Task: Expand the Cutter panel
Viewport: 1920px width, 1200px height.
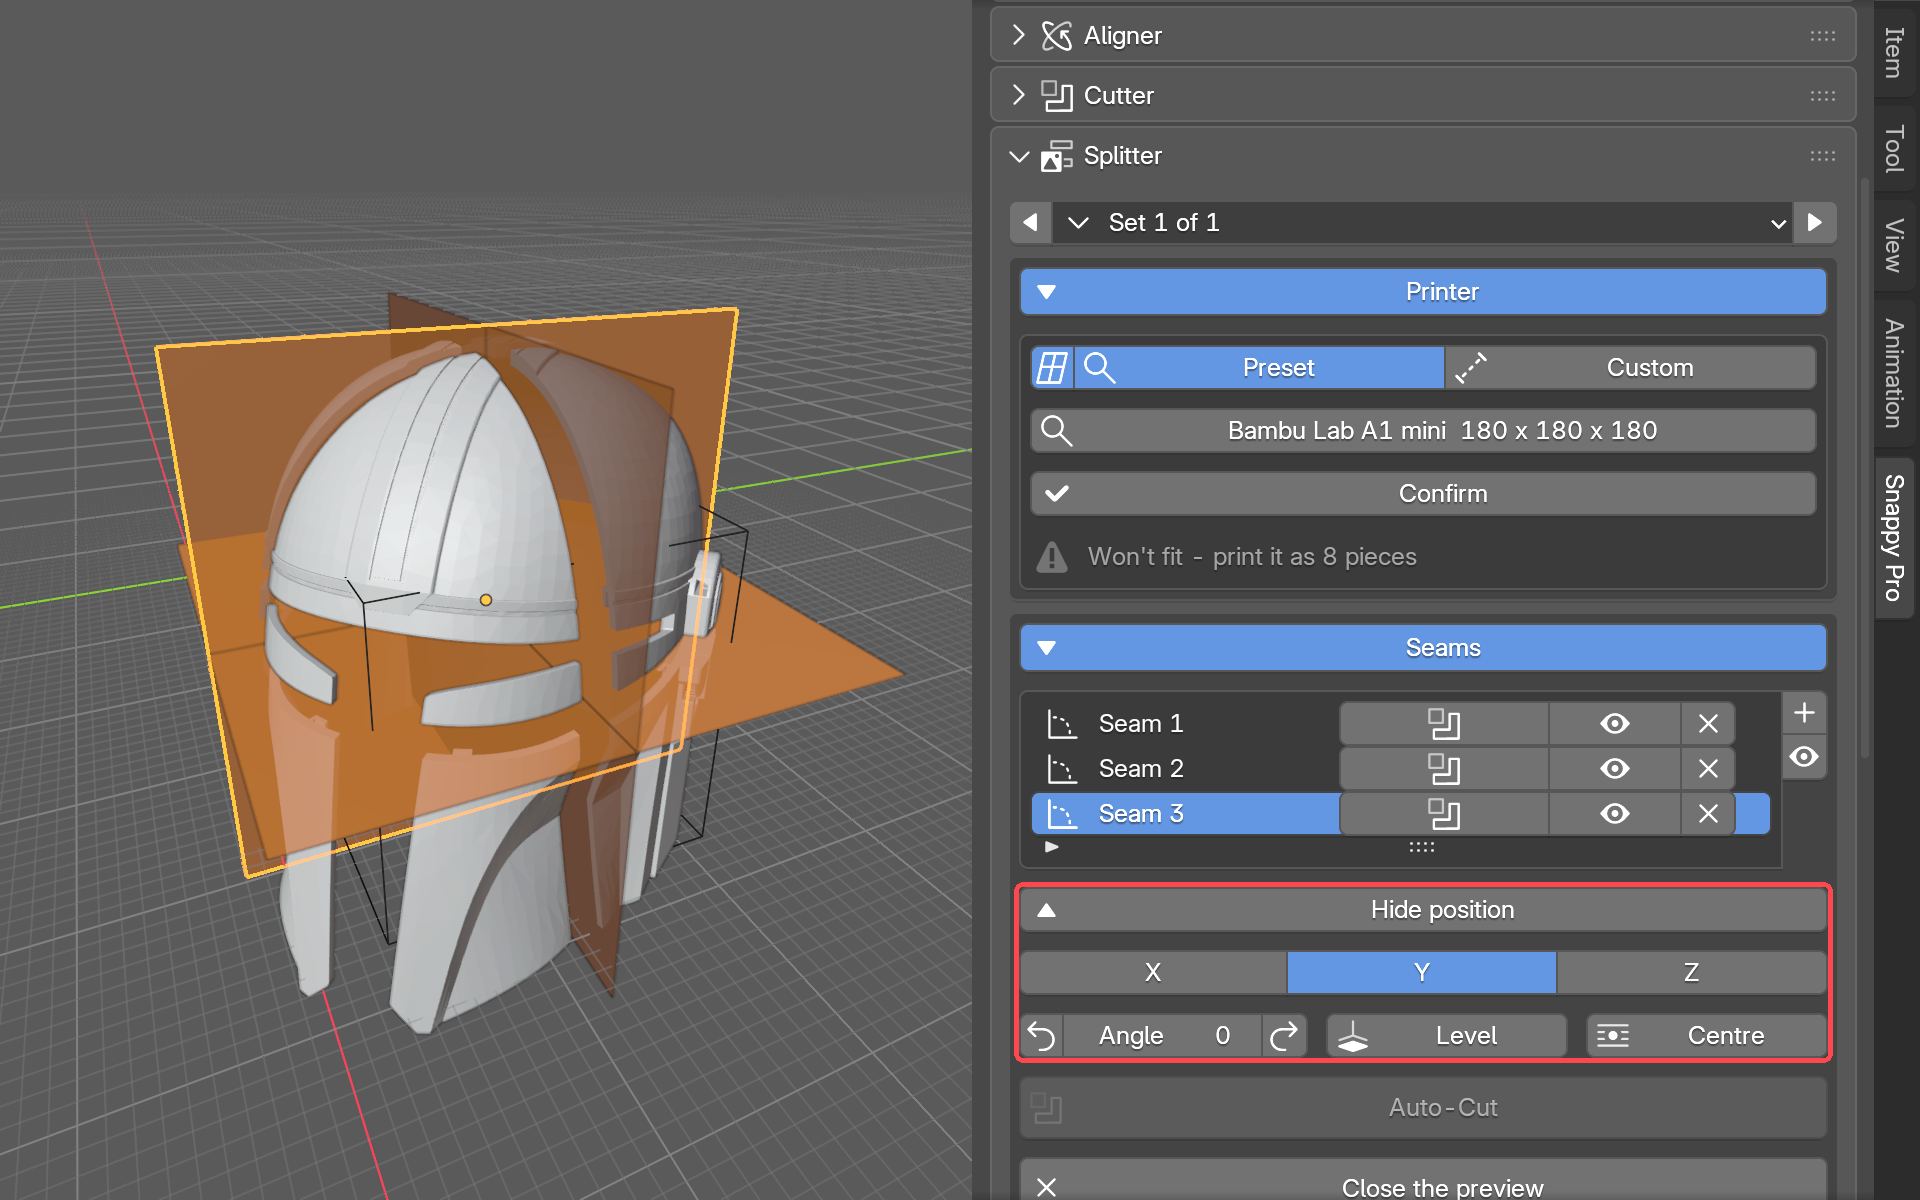Action: pyautogui.click(x=1423, y=96)
